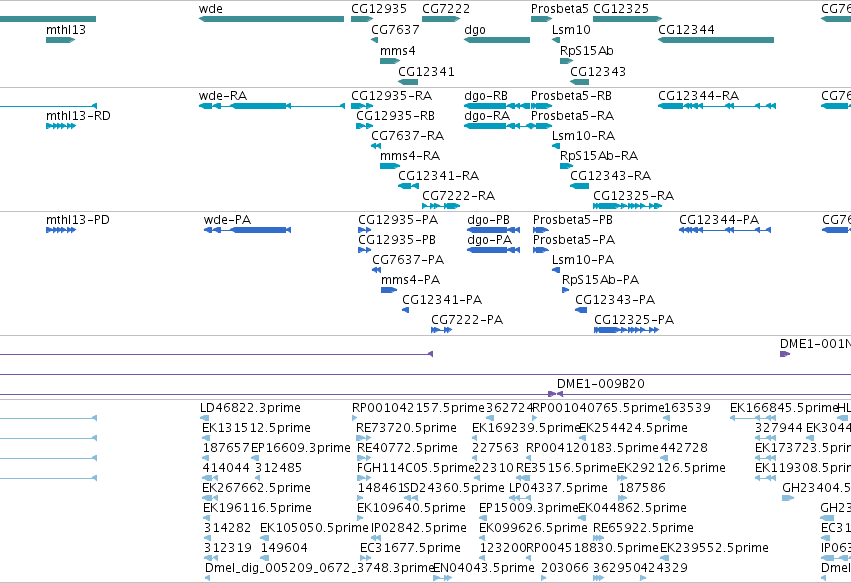Select the Lsm10-RA transcript label
Viewport: 851px width, 583px height.
(x=583, y=136)
